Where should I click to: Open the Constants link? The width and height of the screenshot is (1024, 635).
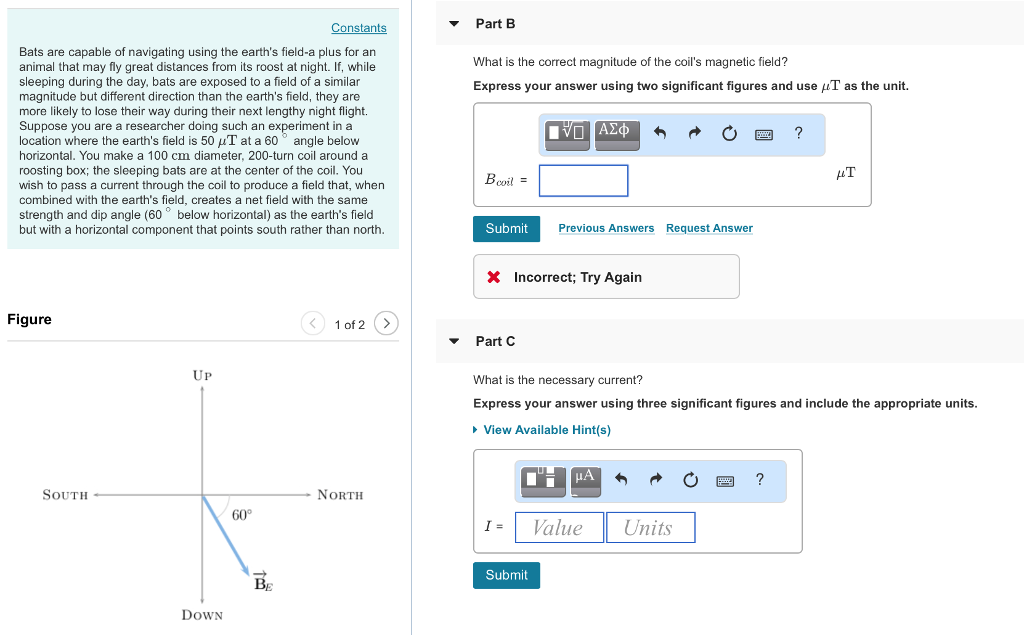click(x=358, y=27)
